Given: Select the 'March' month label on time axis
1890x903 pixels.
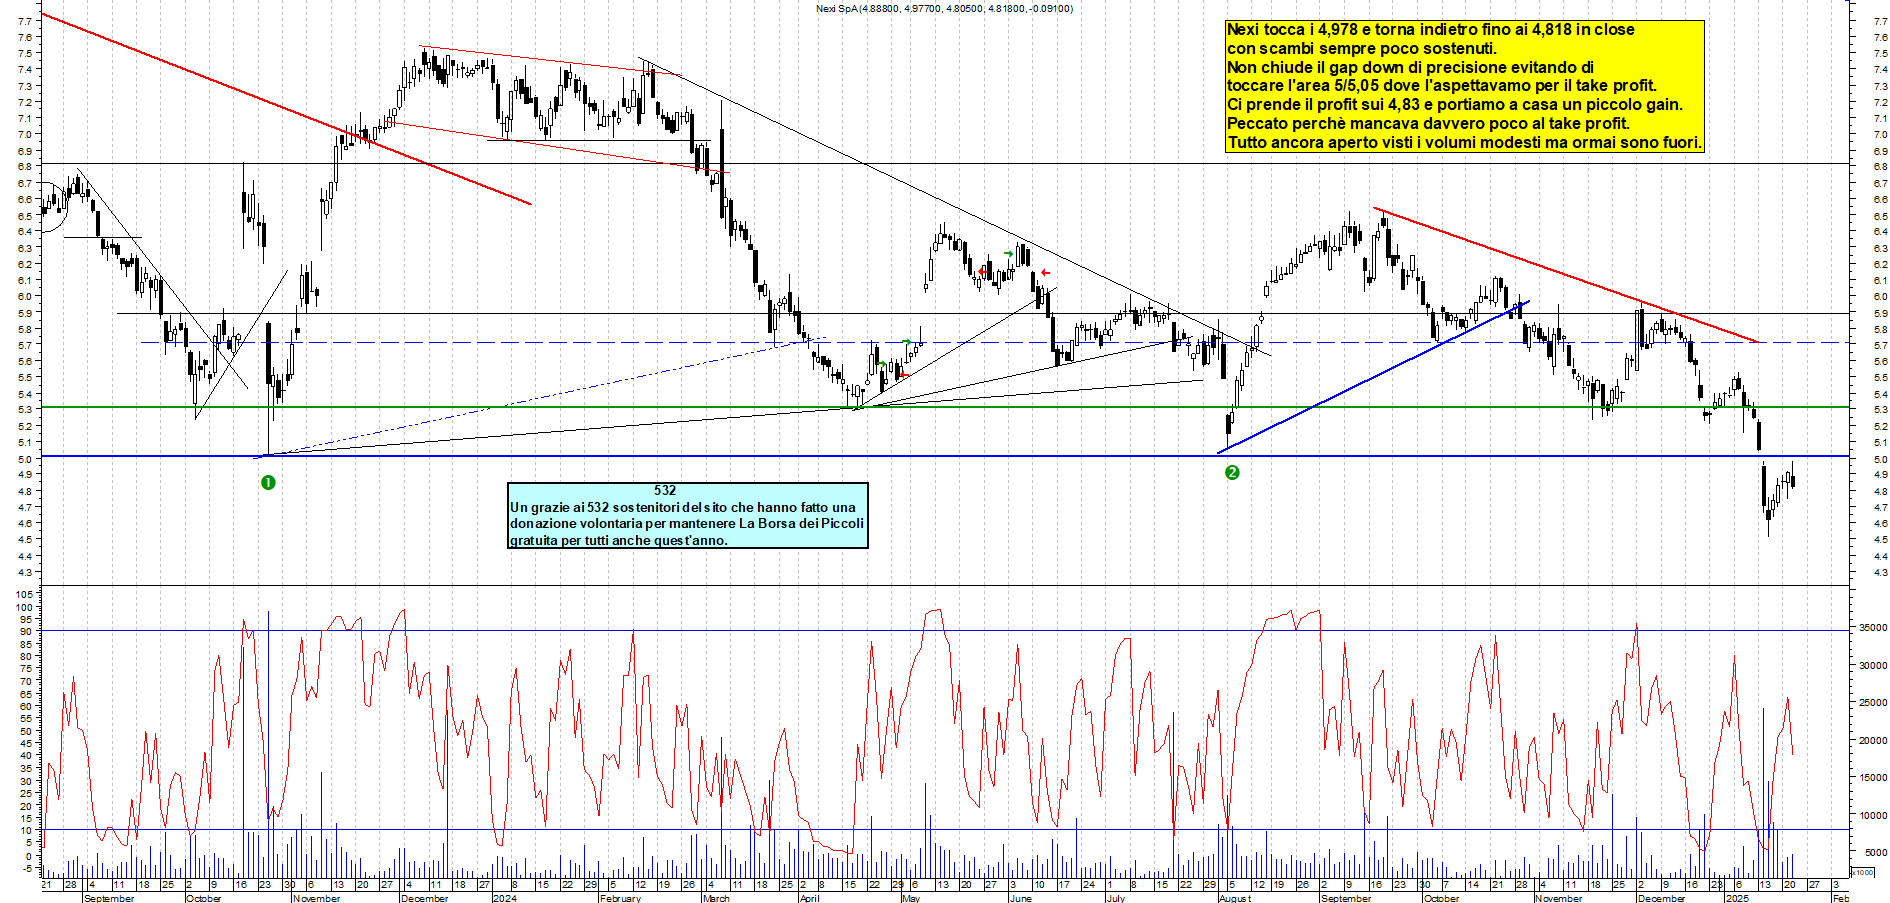Looking at the screenshot, I should click(716, 898).
